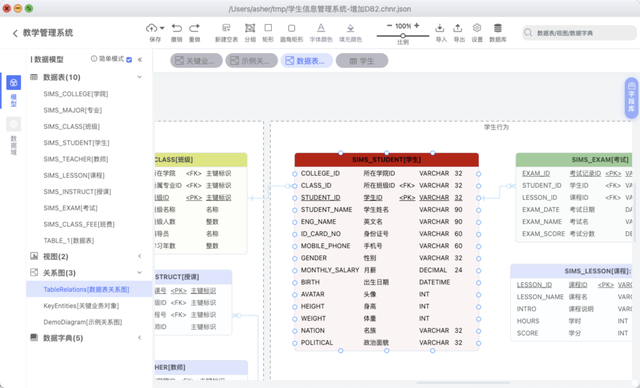The width and height of the screenshot is (640, 388).
Task: Click the 关系图 icon in tree
Action: click(34, 273)
